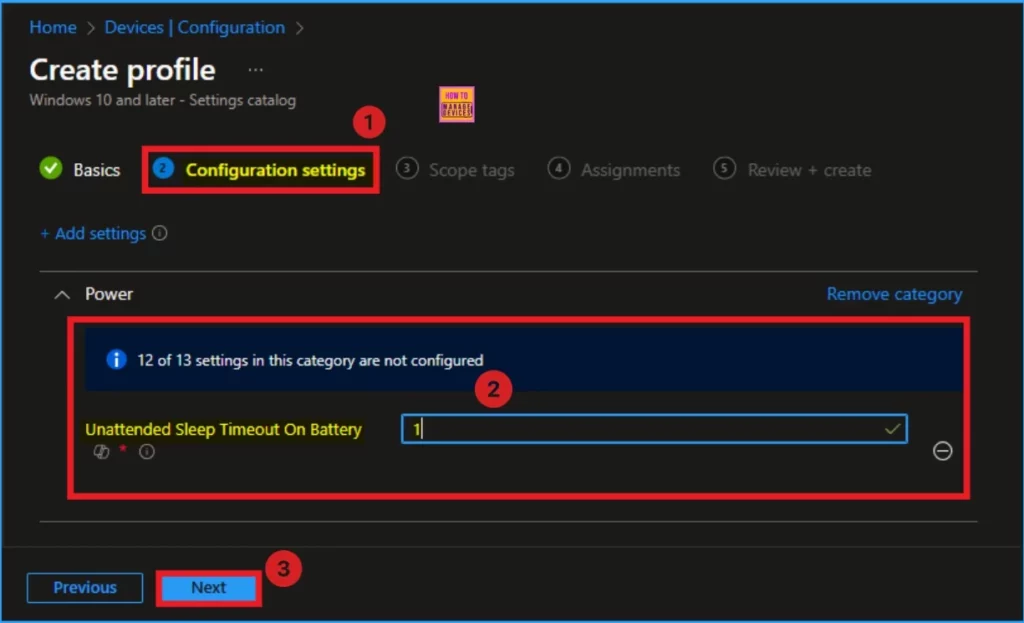
Task: Select the Assignments step
Action: (x=614, y=170)
